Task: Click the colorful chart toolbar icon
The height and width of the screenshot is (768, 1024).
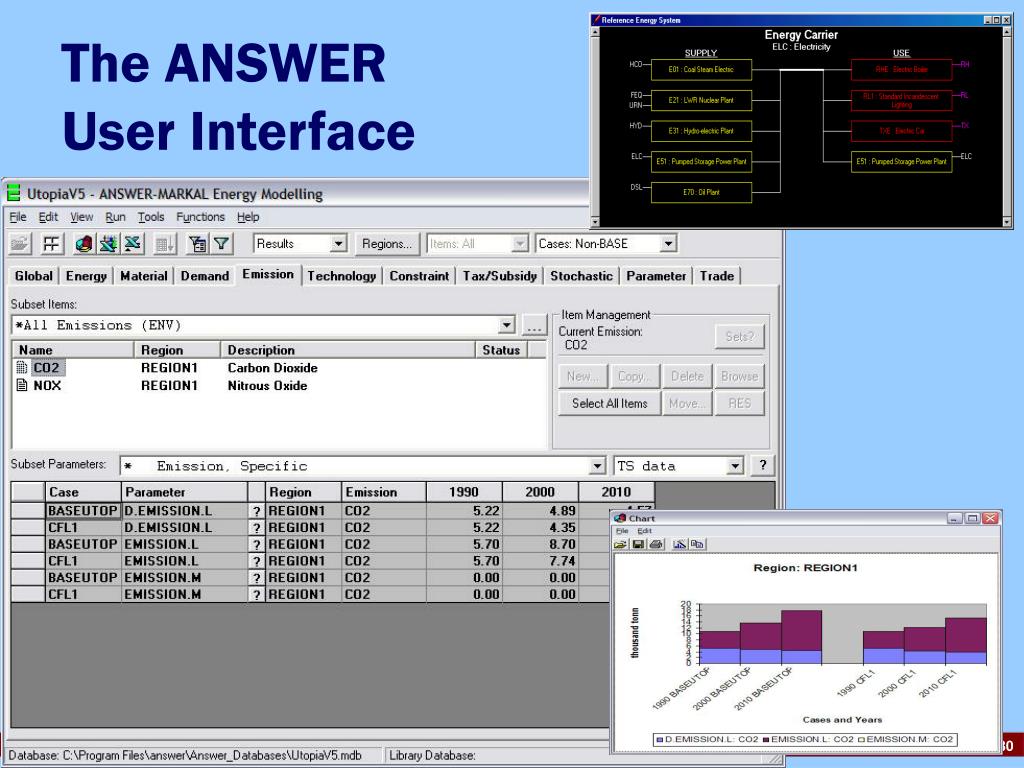Action: (x=83, y=244)
